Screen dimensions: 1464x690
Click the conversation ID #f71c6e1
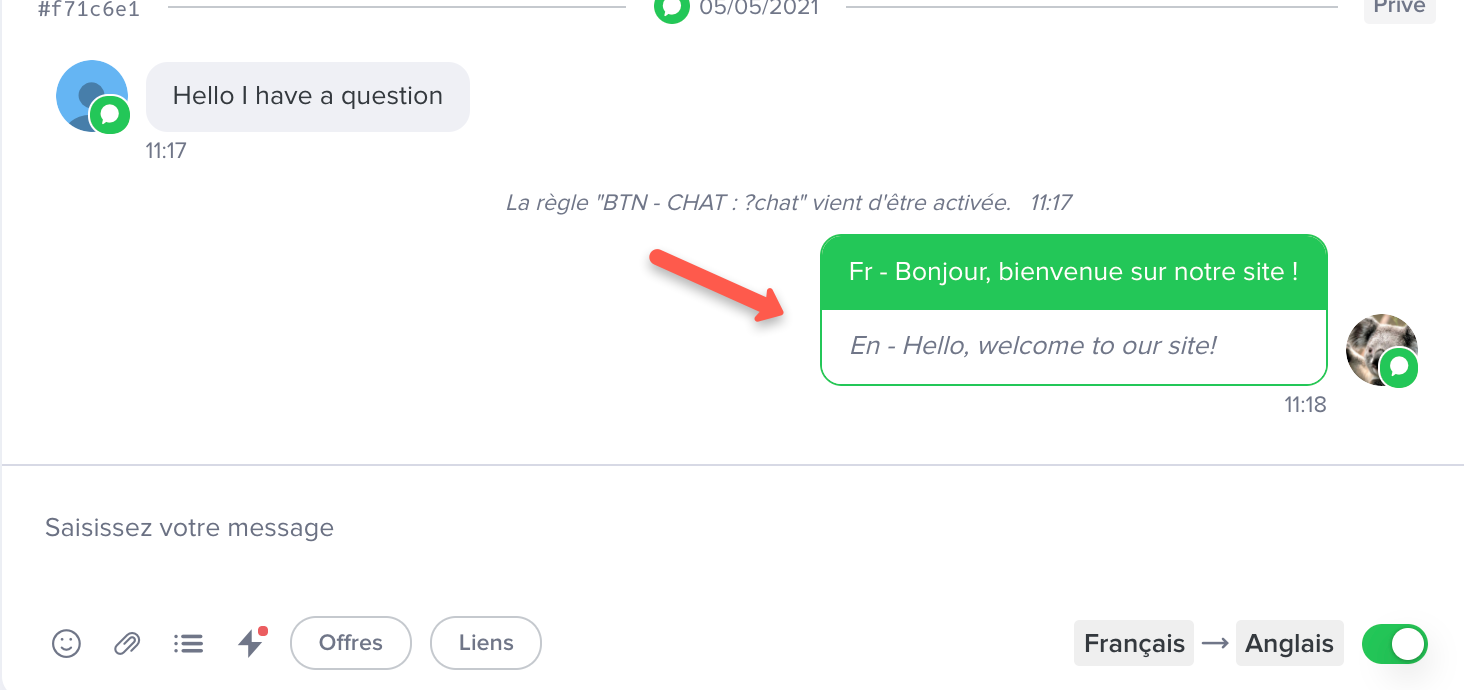click(x=89, y=10)
